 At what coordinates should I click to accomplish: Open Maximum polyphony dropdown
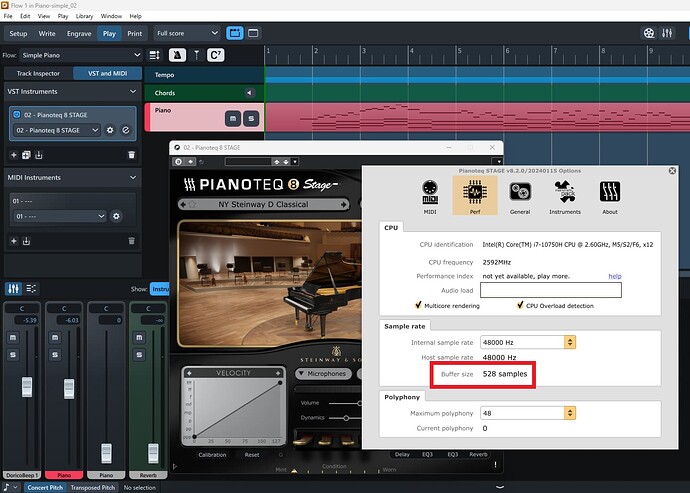point(528,413)
